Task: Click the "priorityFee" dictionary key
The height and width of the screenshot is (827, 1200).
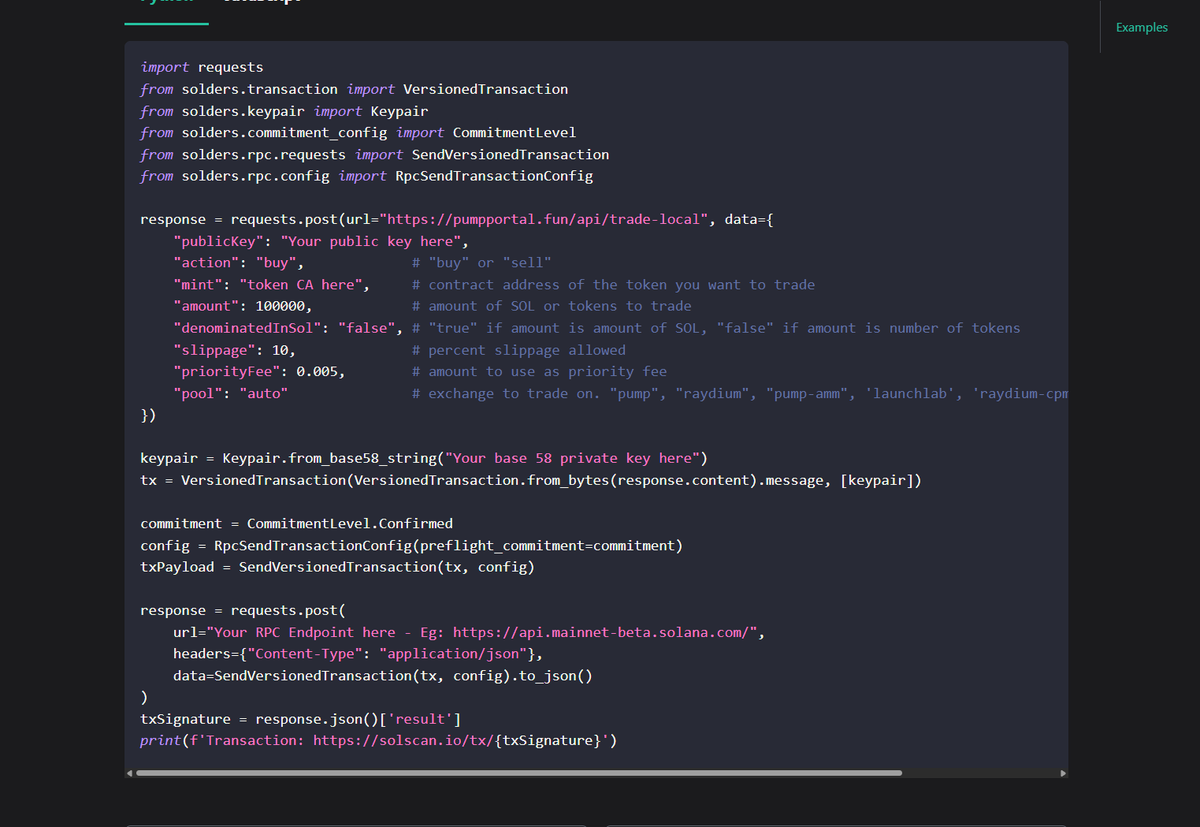Action: point(227,372)
